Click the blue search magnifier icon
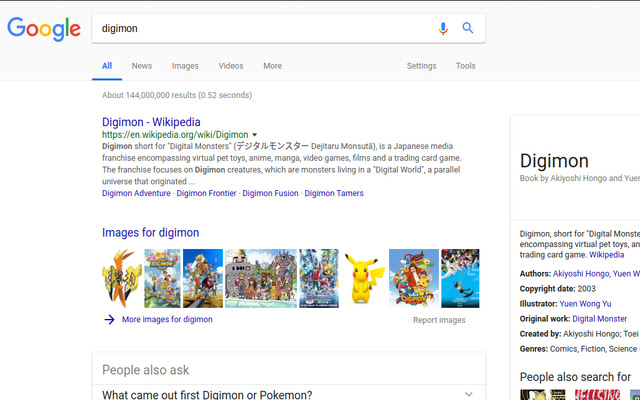The image size is (640, 400). pyautogui.click(x=468, y=28)
